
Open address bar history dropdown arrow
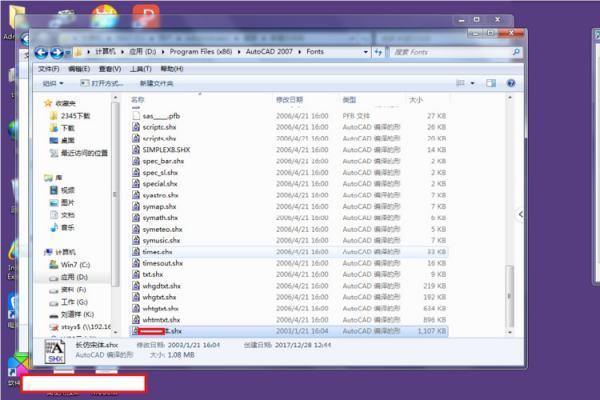pyautogui.click(x=366, y=52)
